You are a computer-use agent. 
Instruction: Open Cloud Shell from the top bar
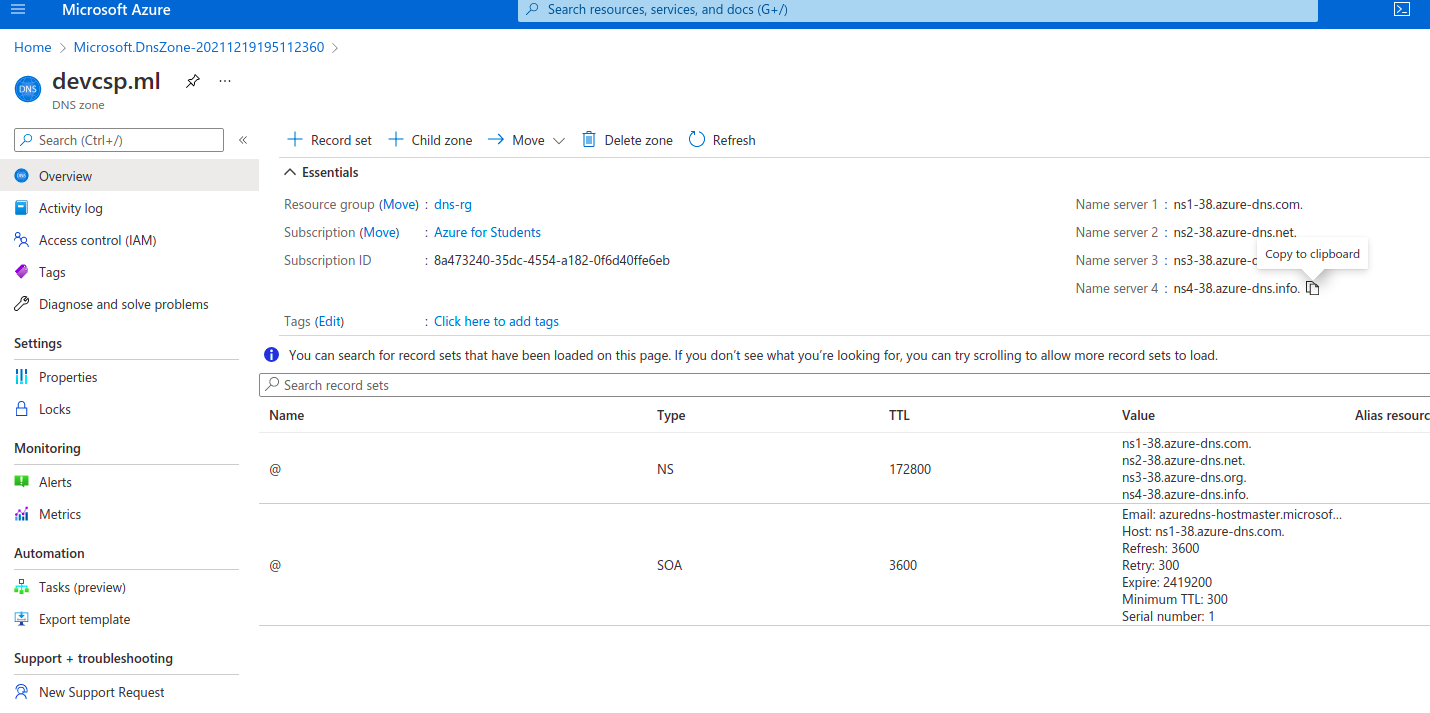coord(1402,10)
